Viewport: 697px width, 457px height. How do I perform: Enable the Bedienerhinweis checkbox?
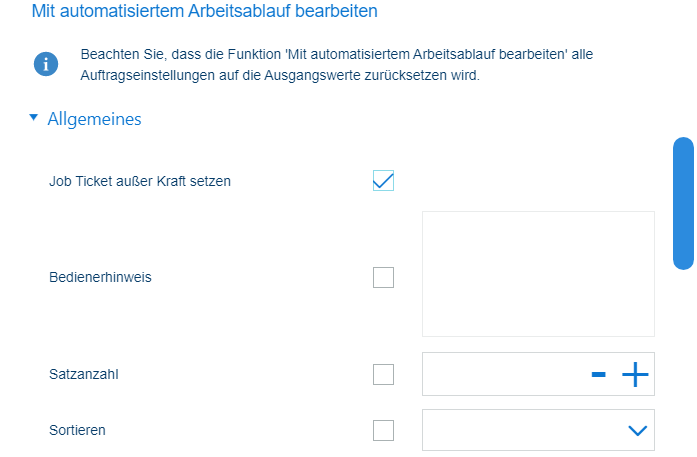point(383,277)
